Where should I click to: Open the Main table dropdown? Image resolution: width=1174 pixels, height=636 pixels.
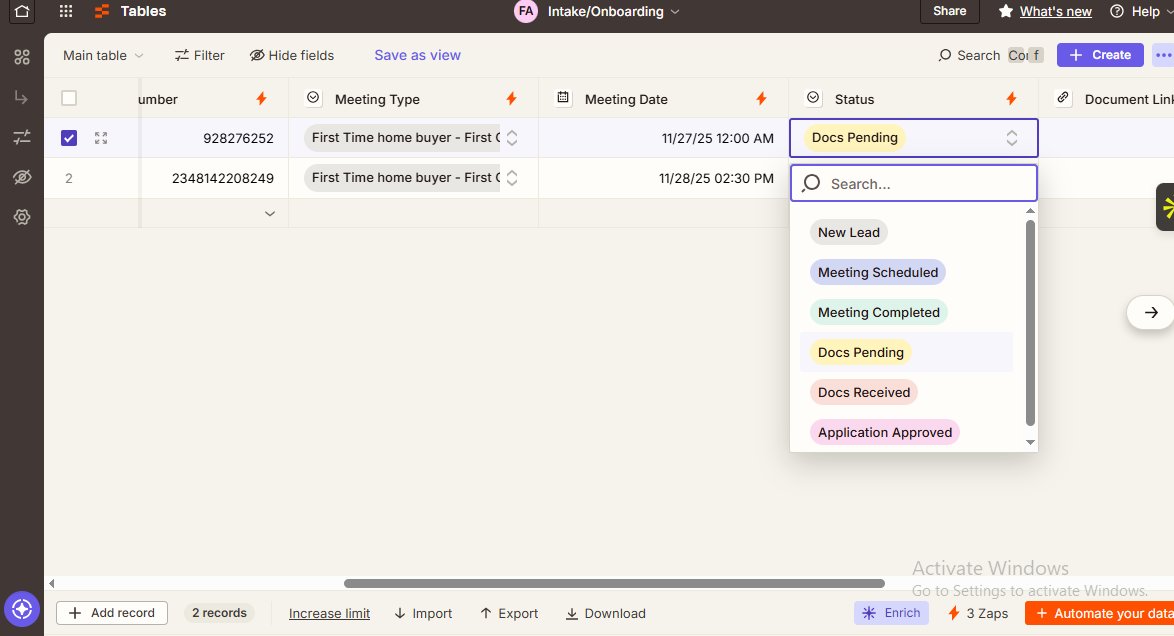(100, 56)
